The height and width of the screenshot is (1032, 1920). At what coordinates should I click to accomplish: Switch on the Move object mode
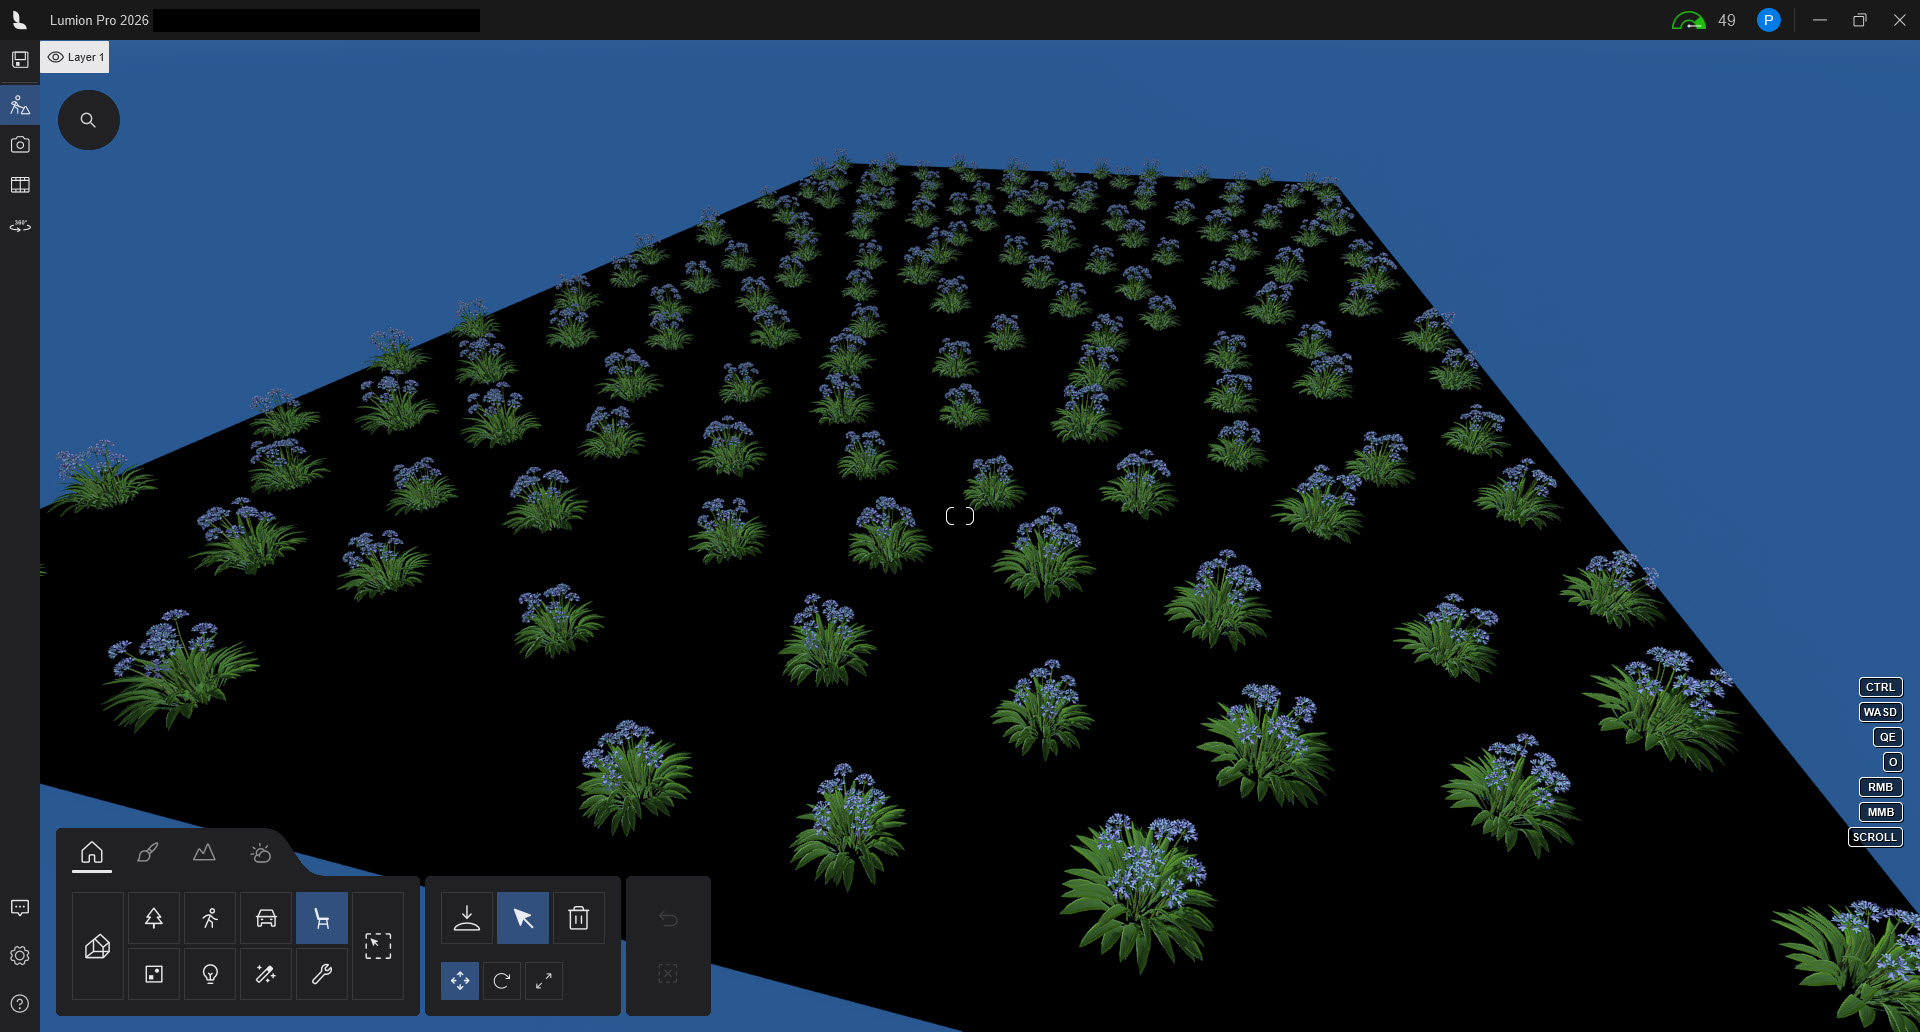[x=460, y=981]
